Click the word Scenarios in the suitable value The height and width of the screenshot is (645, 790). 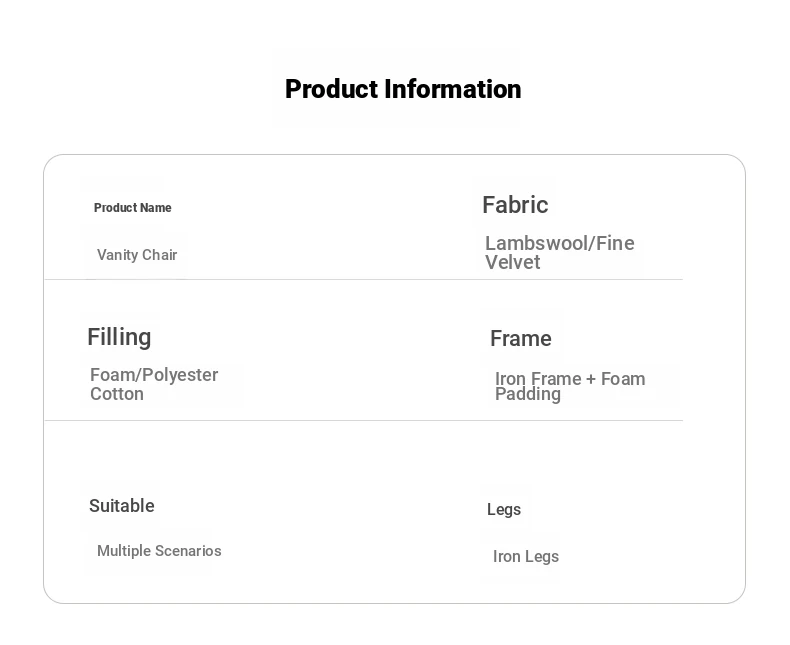188,551
